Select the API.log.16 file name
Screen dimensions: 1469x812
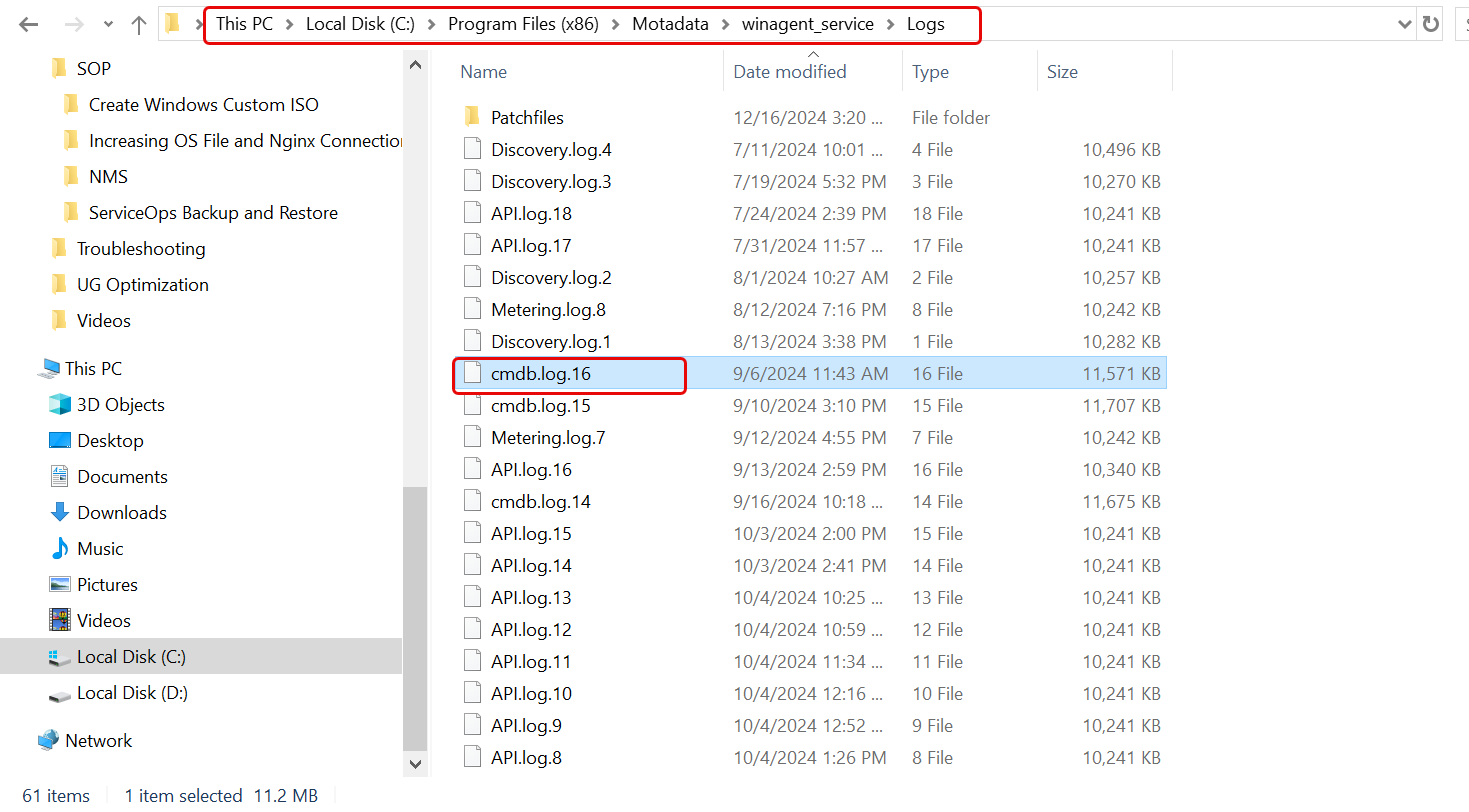531,470
